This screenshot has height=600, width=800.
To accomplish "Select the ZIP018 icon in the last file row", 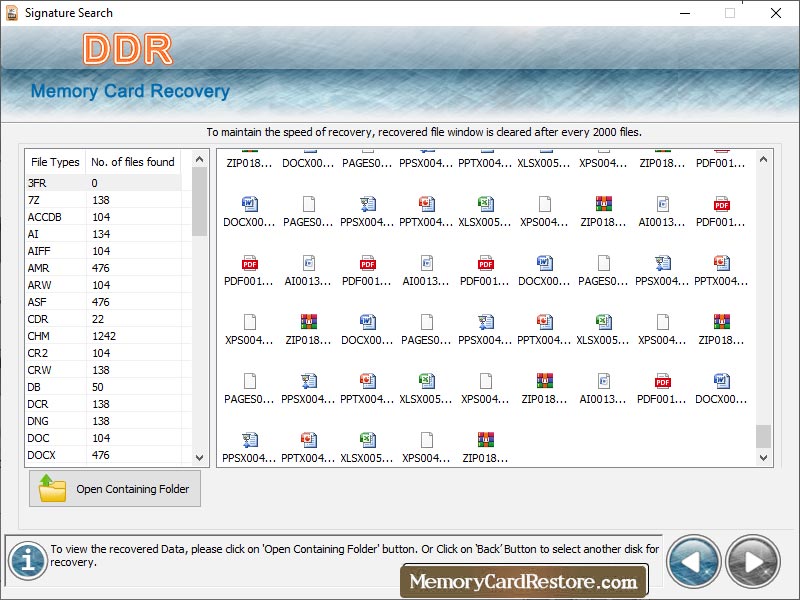I will [x=485, y=440].
